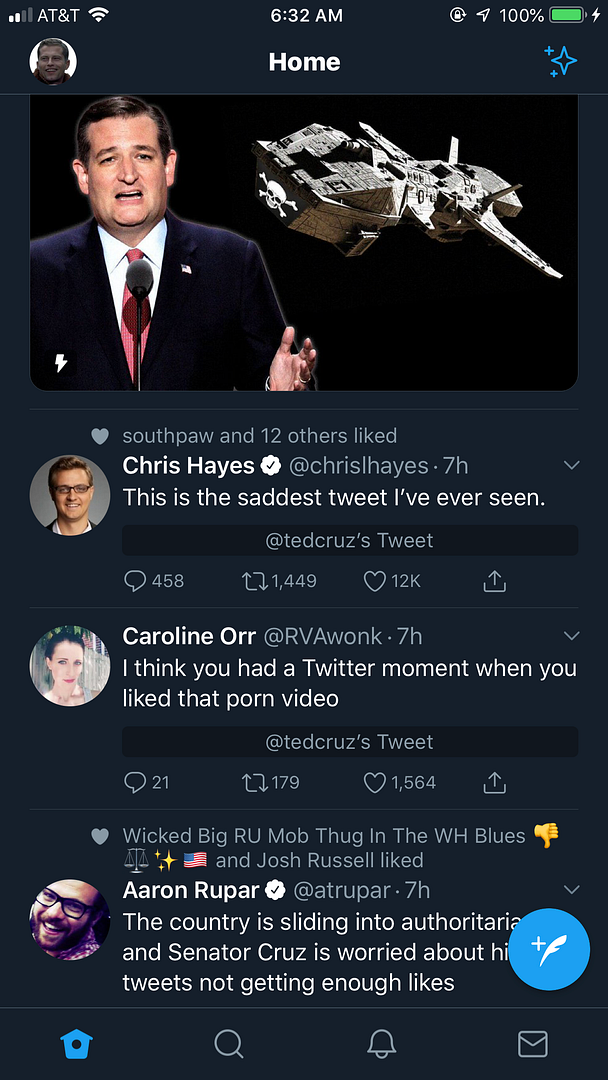Reply to Caroline Orr's tweet
The width and height of the screenshot is (608, 1080).
pos(136,782)
